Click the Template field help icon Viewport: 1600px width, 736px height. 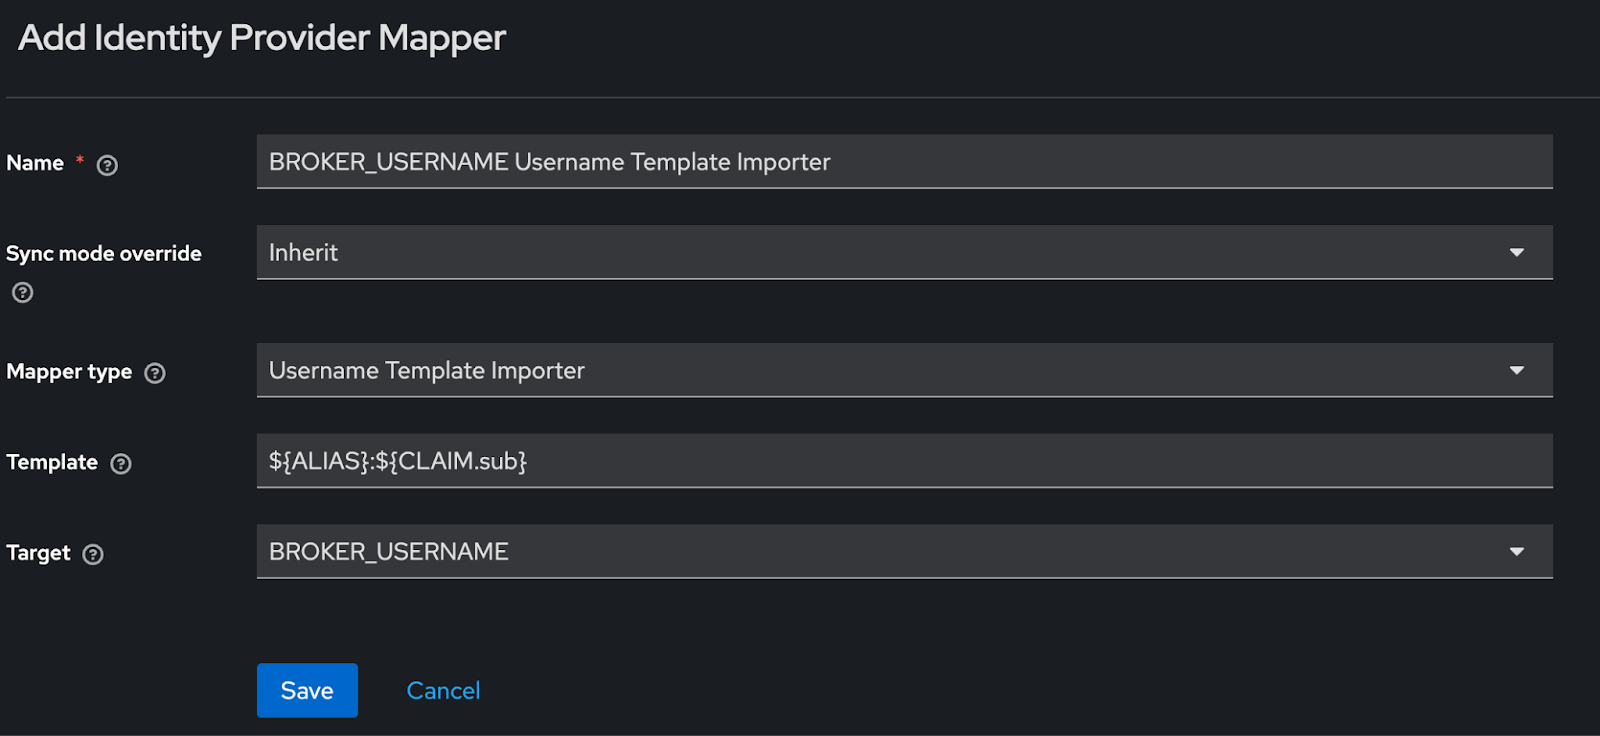pyautogui.click(x=121, y=463)
